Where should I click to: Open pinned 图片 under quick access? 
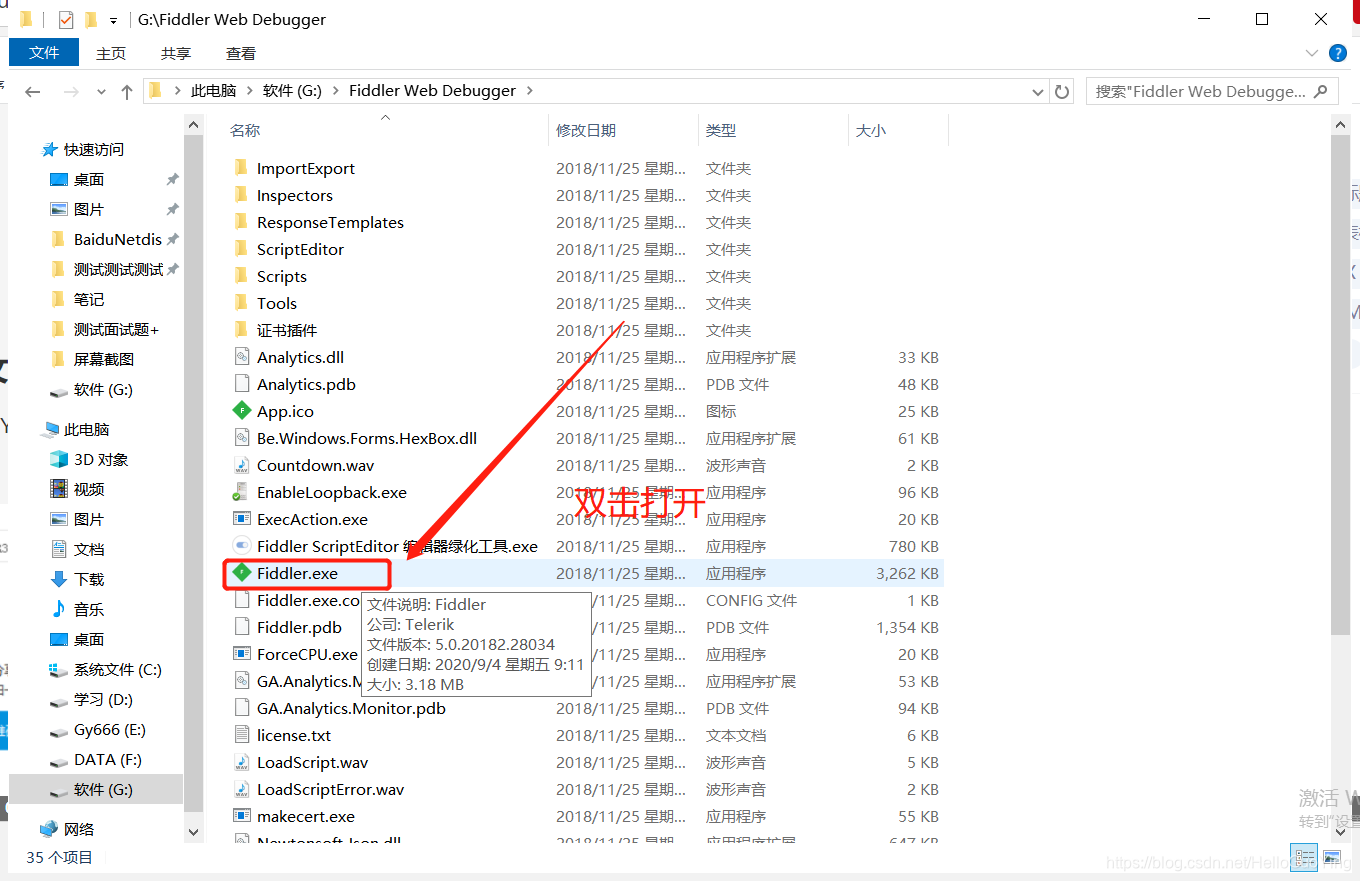click(89, 209)
